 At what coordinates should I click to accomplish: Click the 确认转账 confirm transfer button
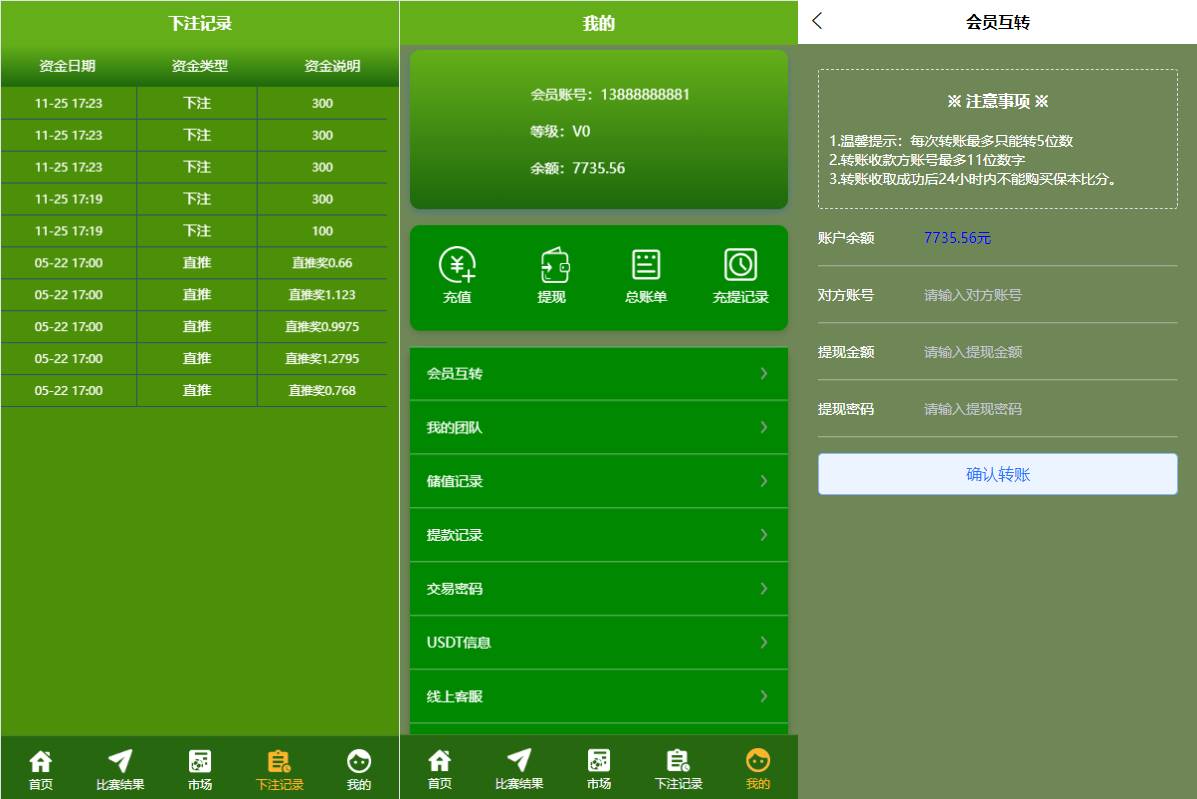pos(997,474)
